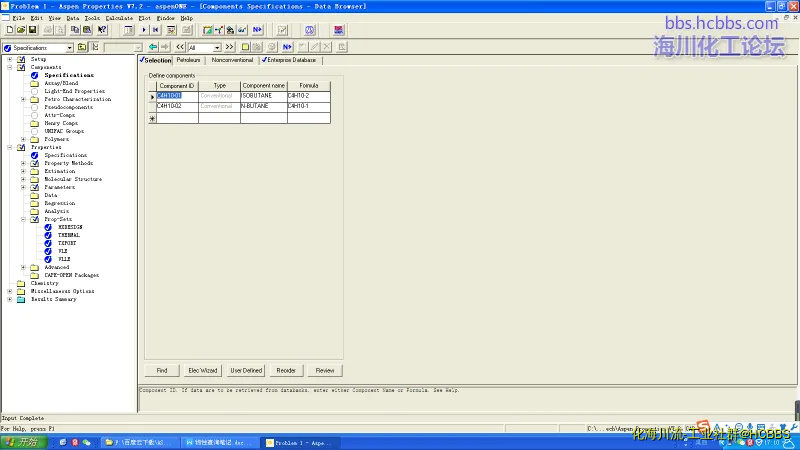
Task: Open the Tools menu
Action: tap(92, 18)
